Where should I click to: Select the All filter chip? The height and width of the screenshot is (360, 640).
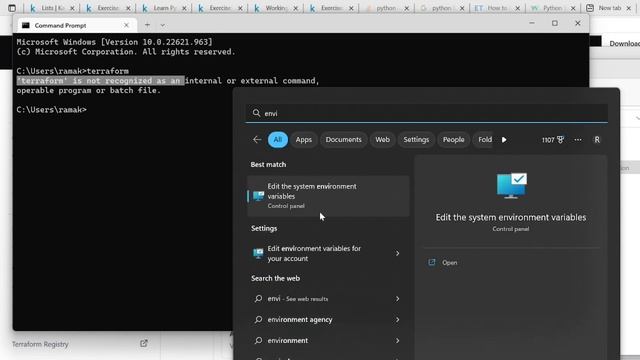click(x=278, y=140)
